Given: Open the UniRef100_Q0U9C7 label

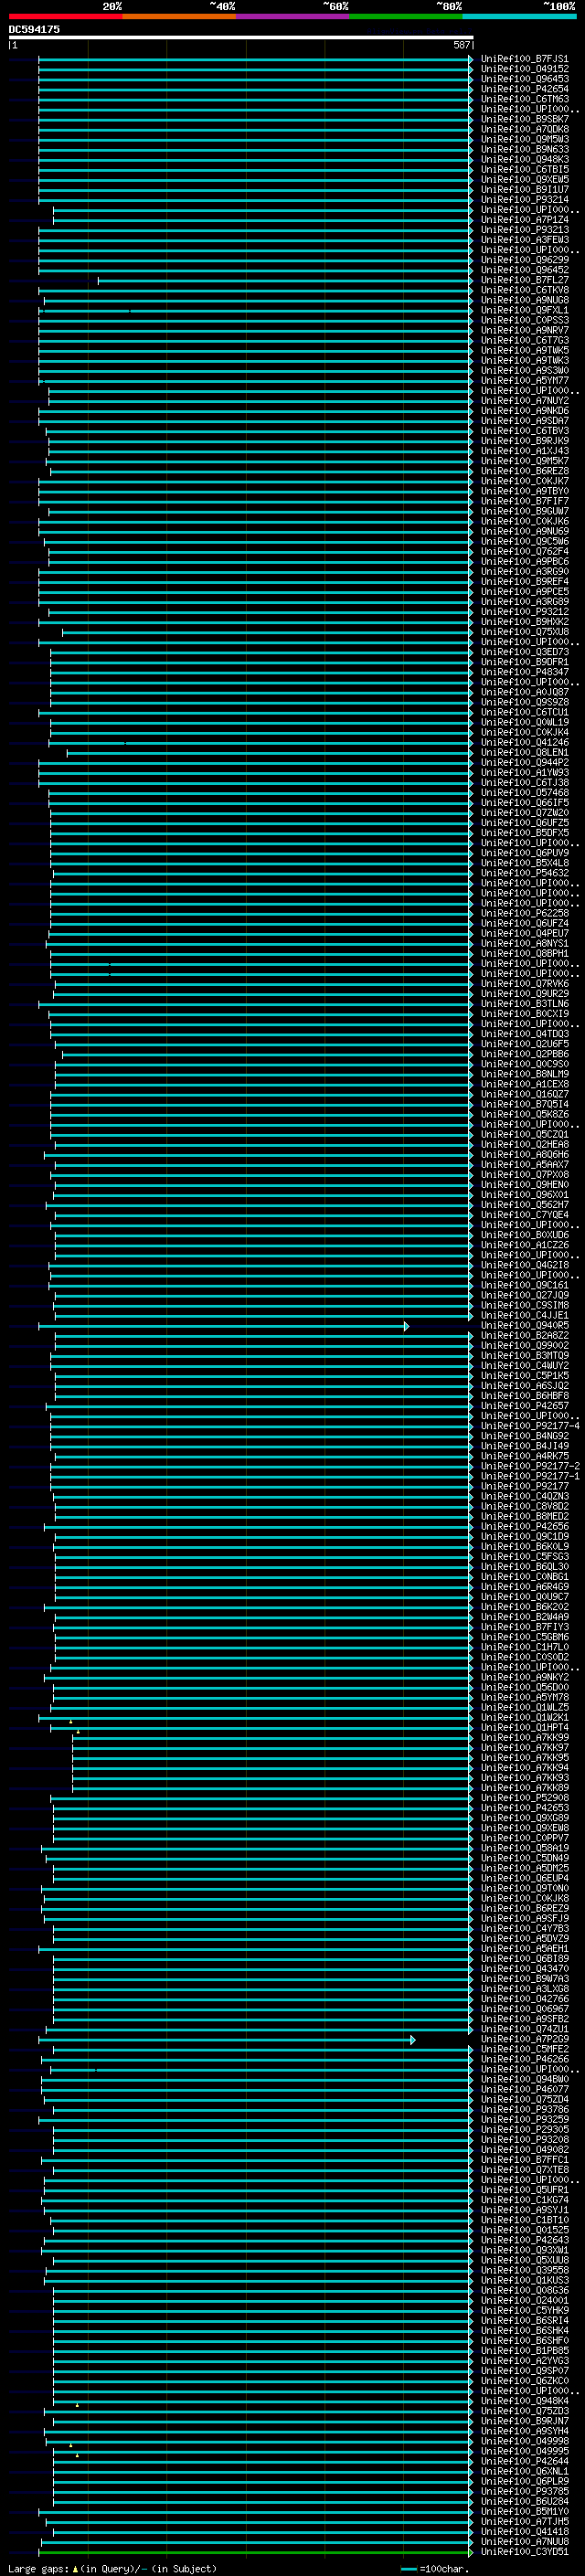Looking at the screenshot, I should point(524,1596).
